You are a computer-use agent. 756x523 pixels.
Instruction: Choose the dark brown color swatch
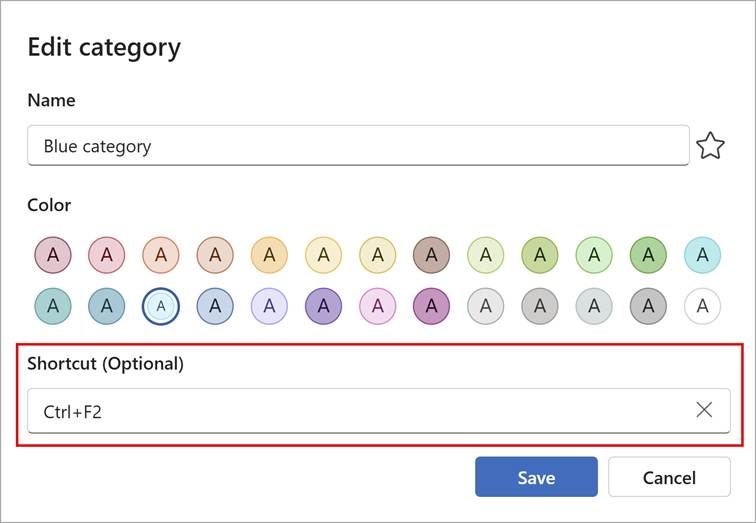[x=432, y=255]
